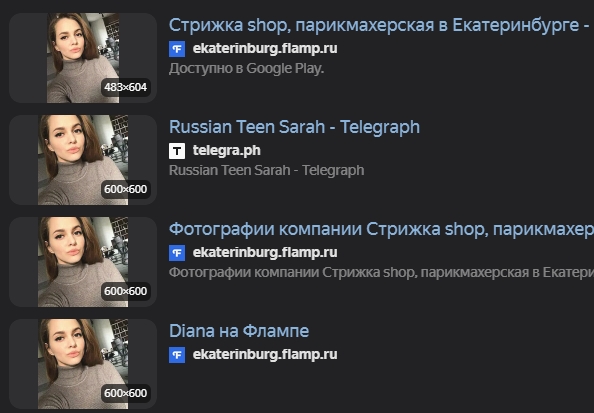This screenshot has height=413, width=594.
Task: Click the Telegraph favicon beside telegra.ph
Action: coord(177,151)
